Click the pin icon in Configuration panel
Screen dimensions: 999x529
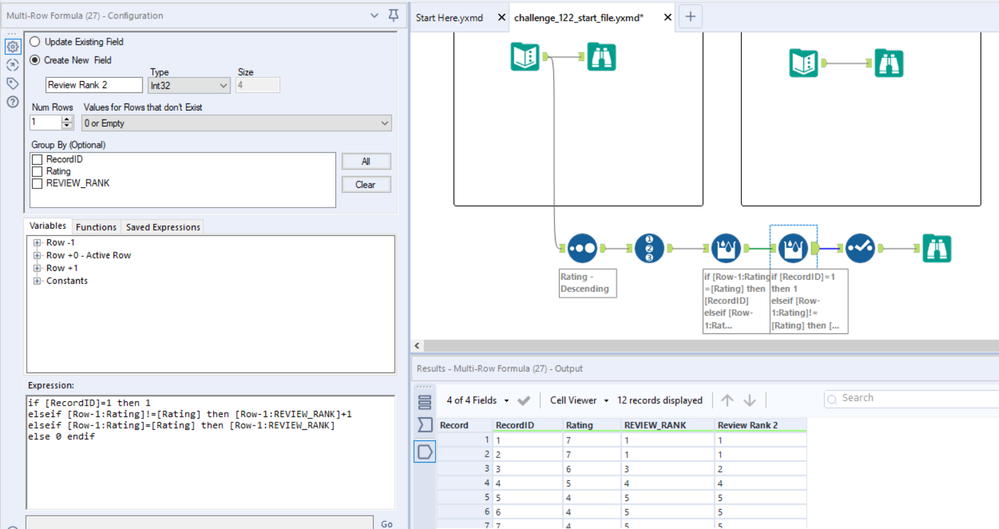pos(393,16)
